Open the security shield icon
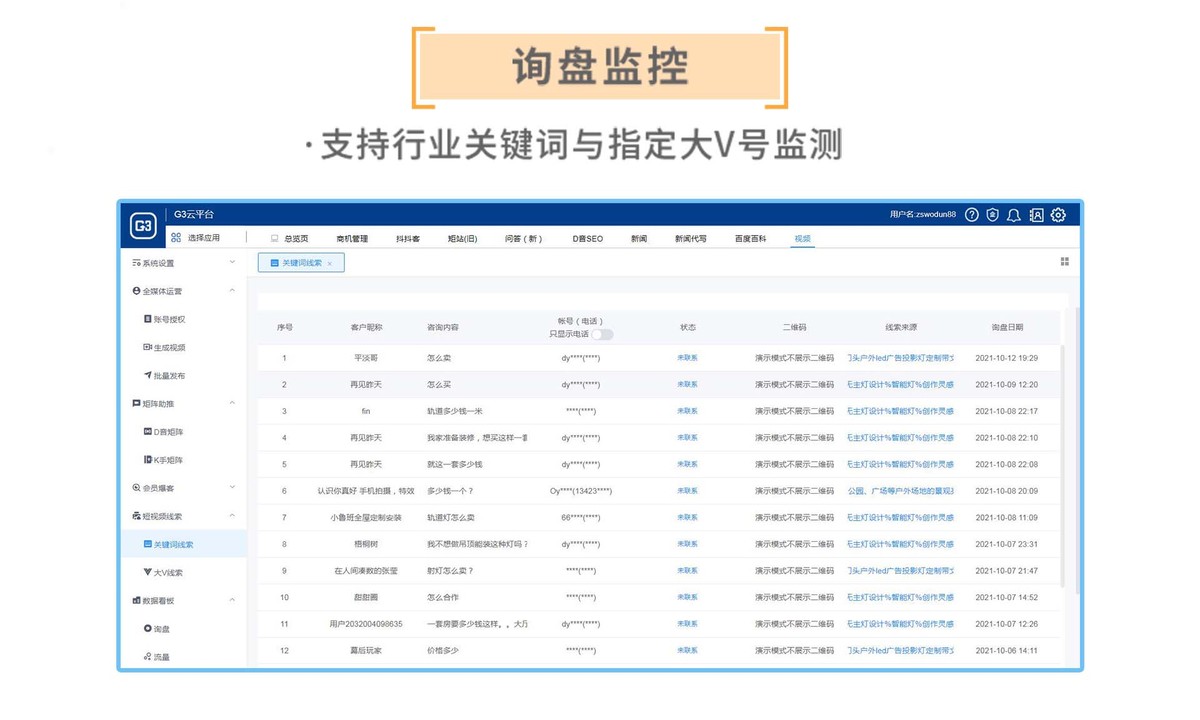Screen dimensions: 1200x720 coord(993,215)
